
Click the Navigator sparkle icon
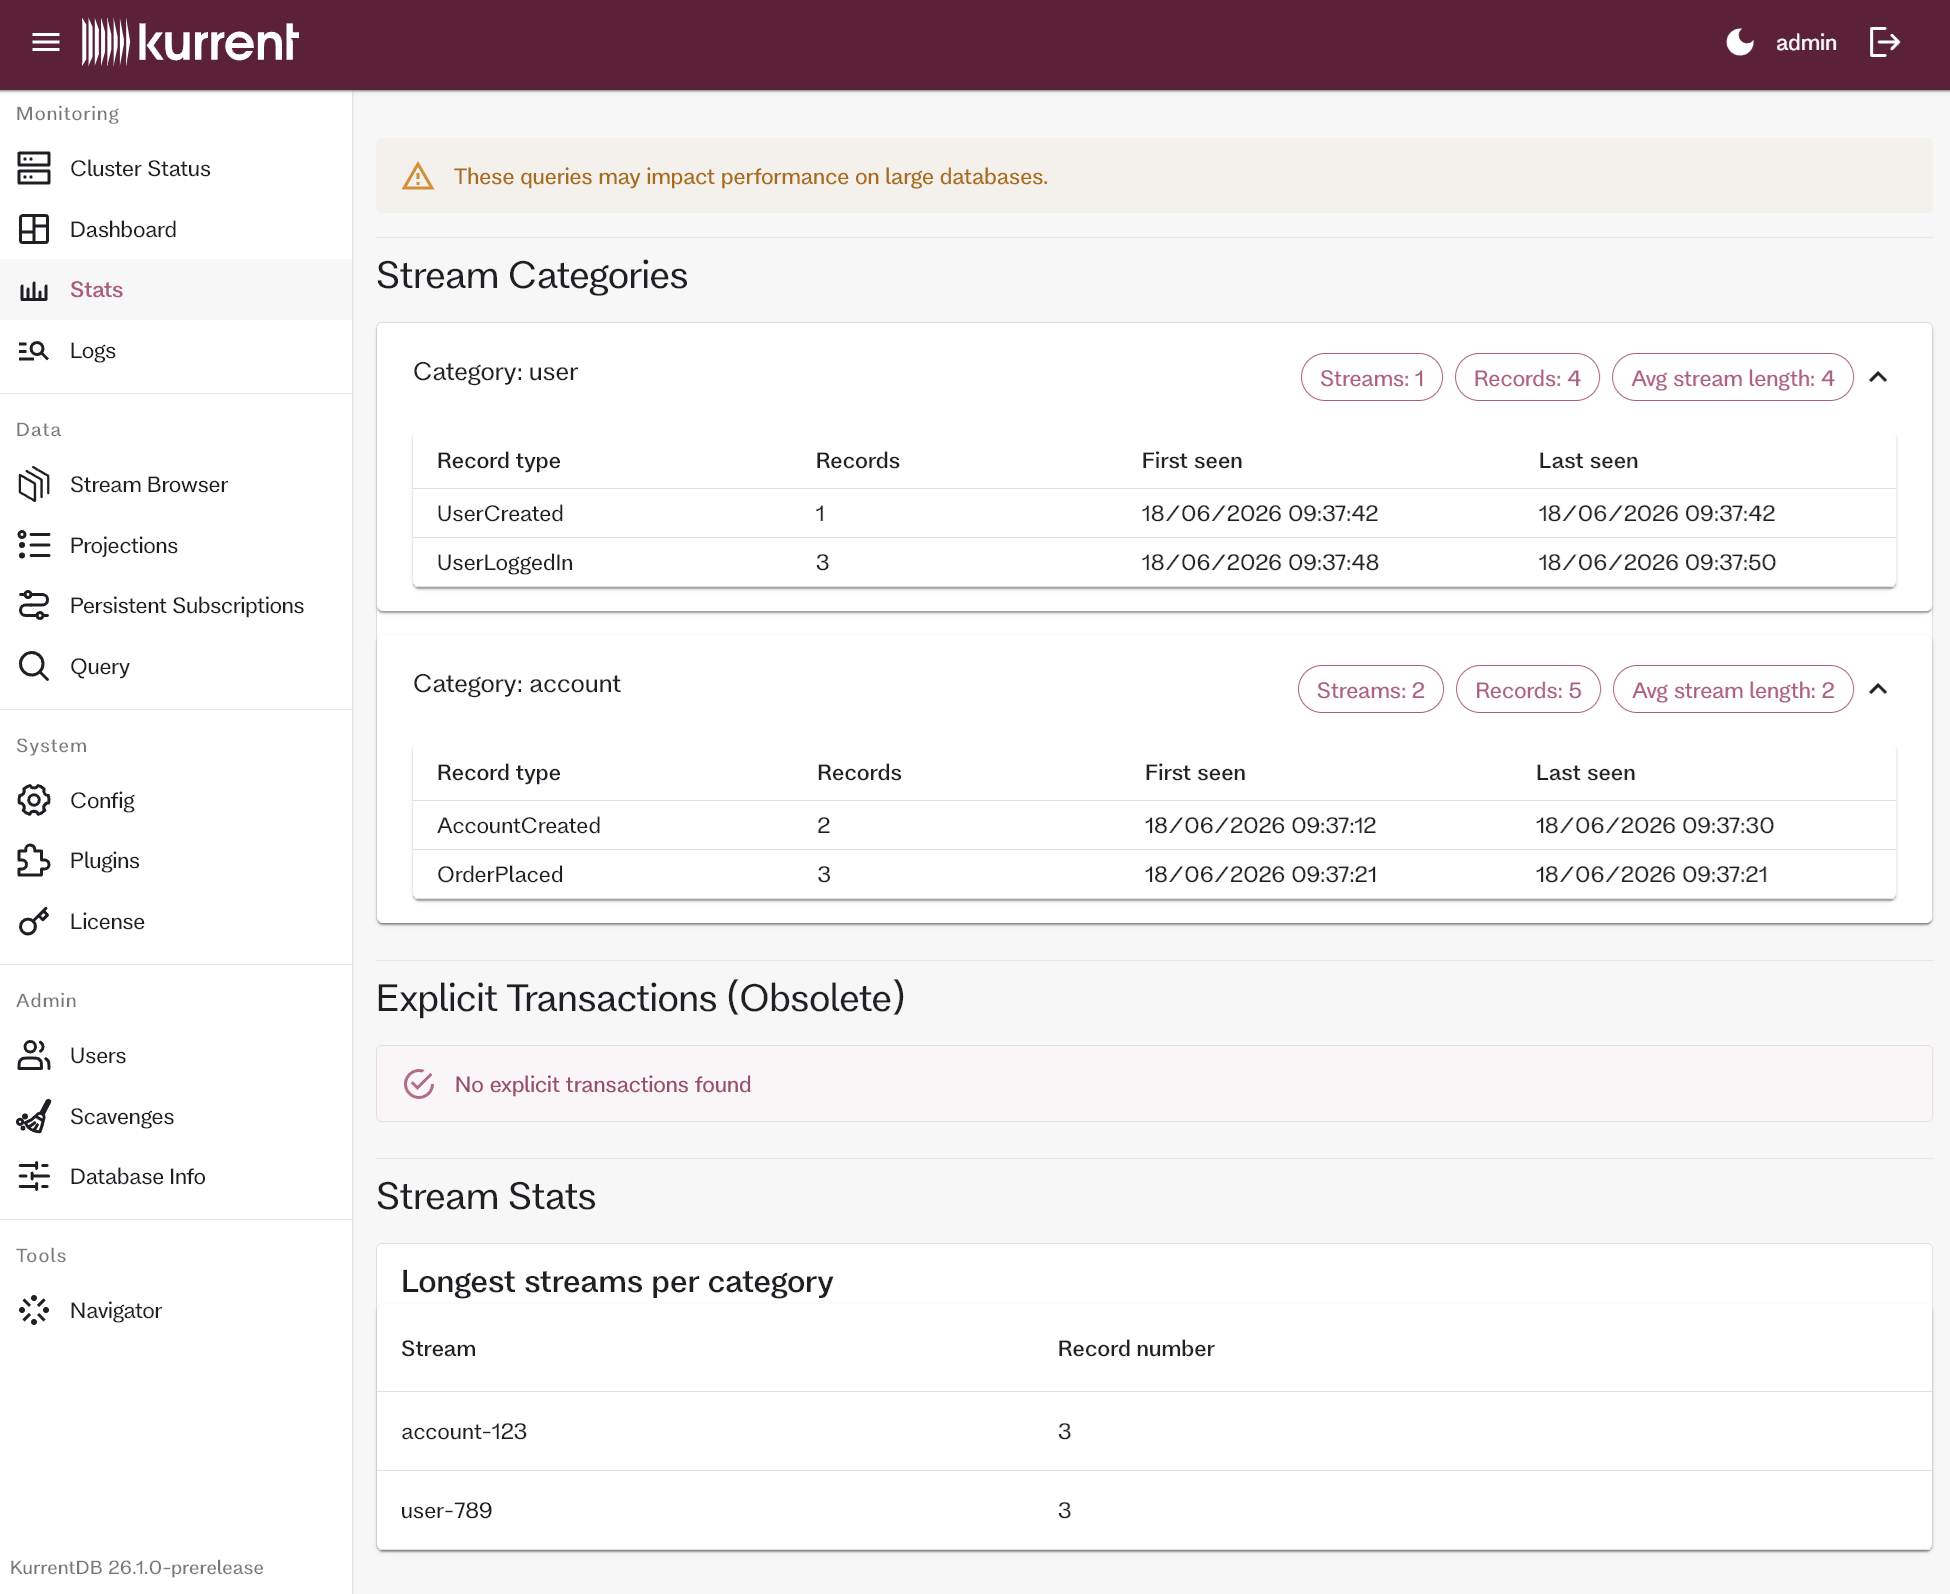point(34,1310)
